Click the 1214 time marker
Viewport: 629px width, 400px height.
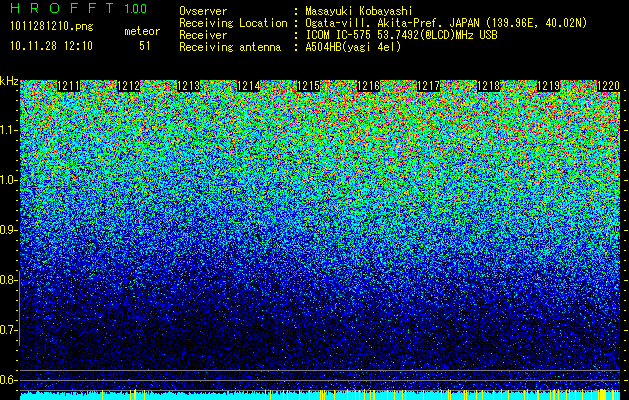pos(249,86)
